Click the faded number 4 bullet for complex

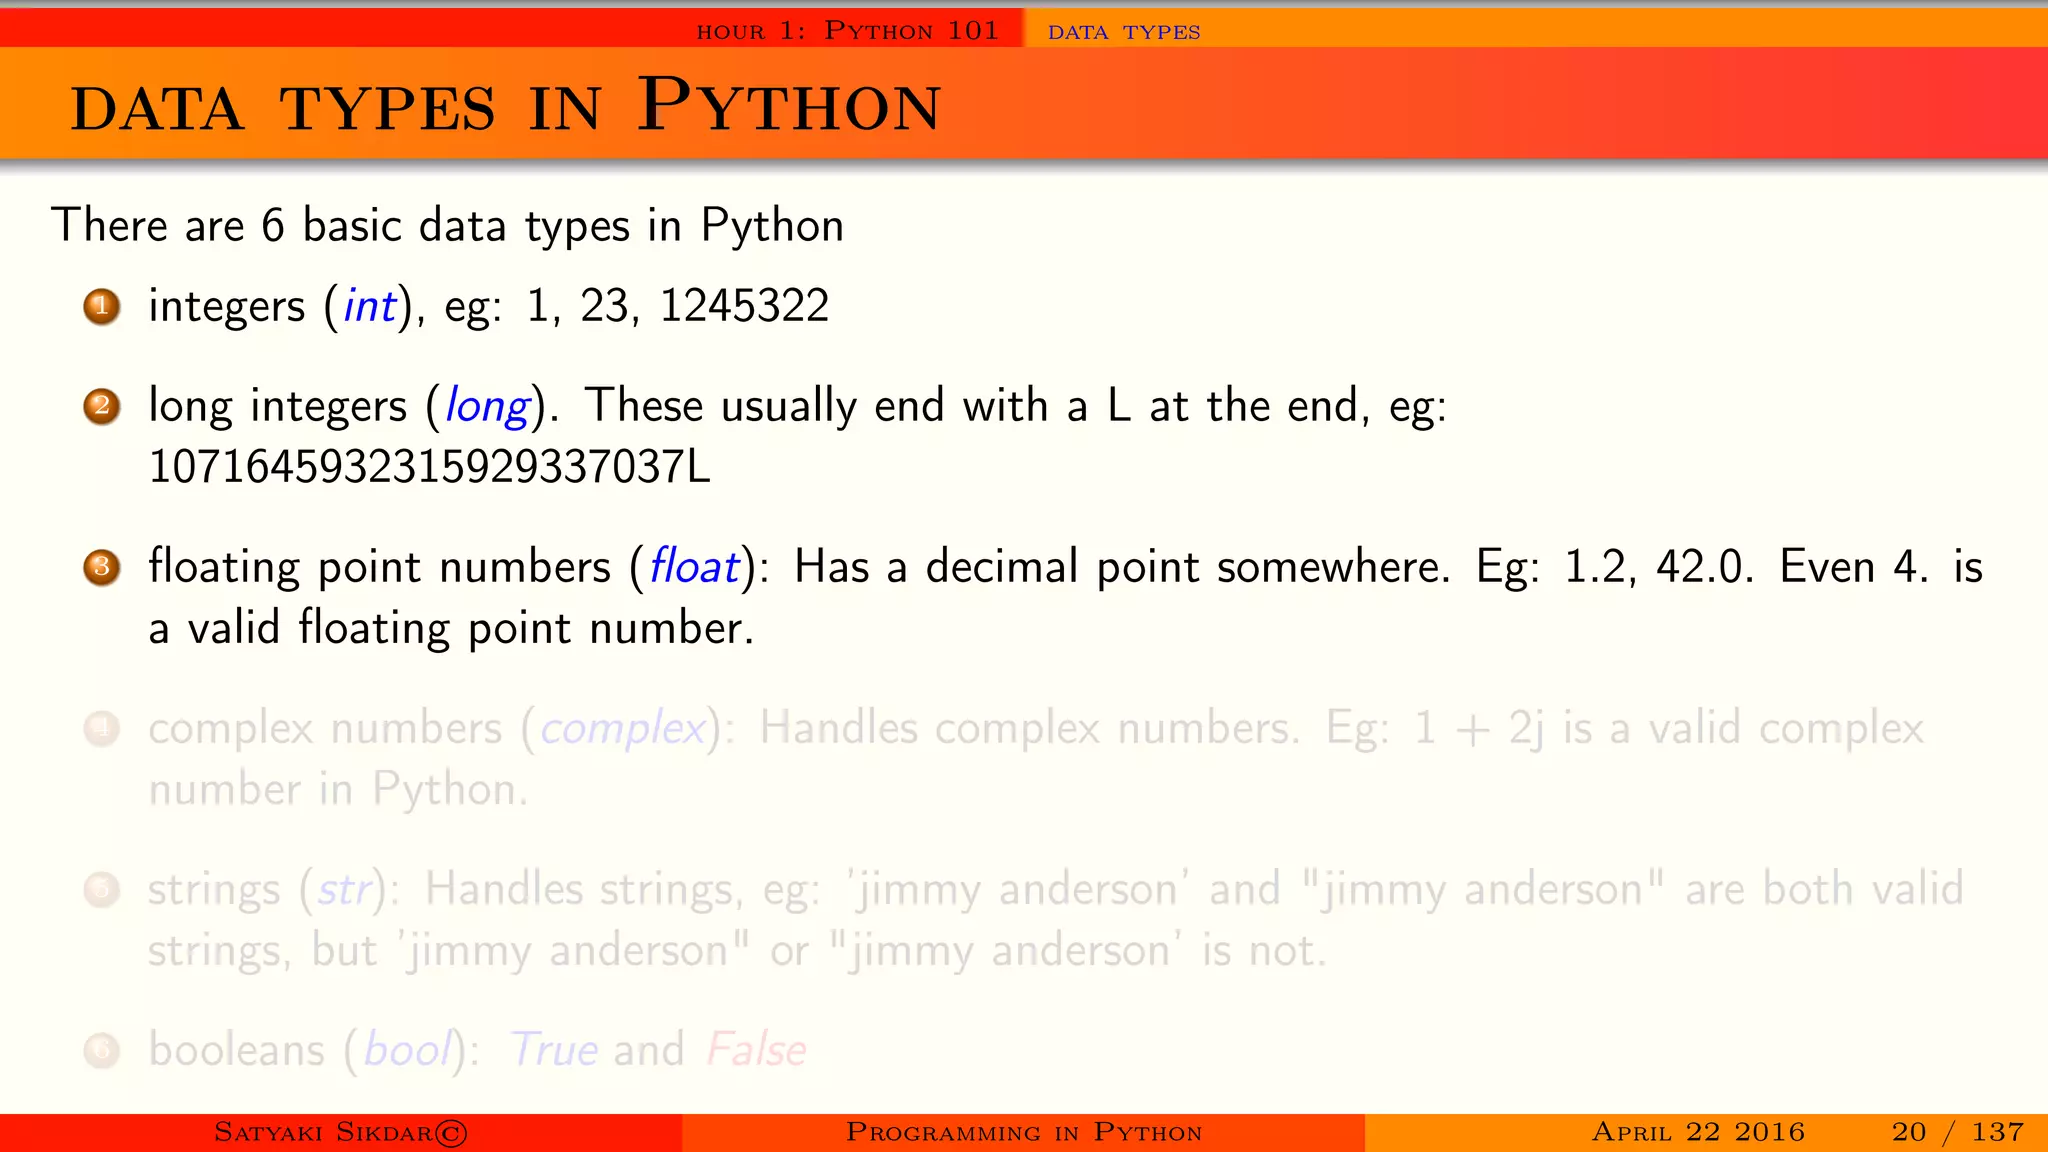click(x=101, y=729)
